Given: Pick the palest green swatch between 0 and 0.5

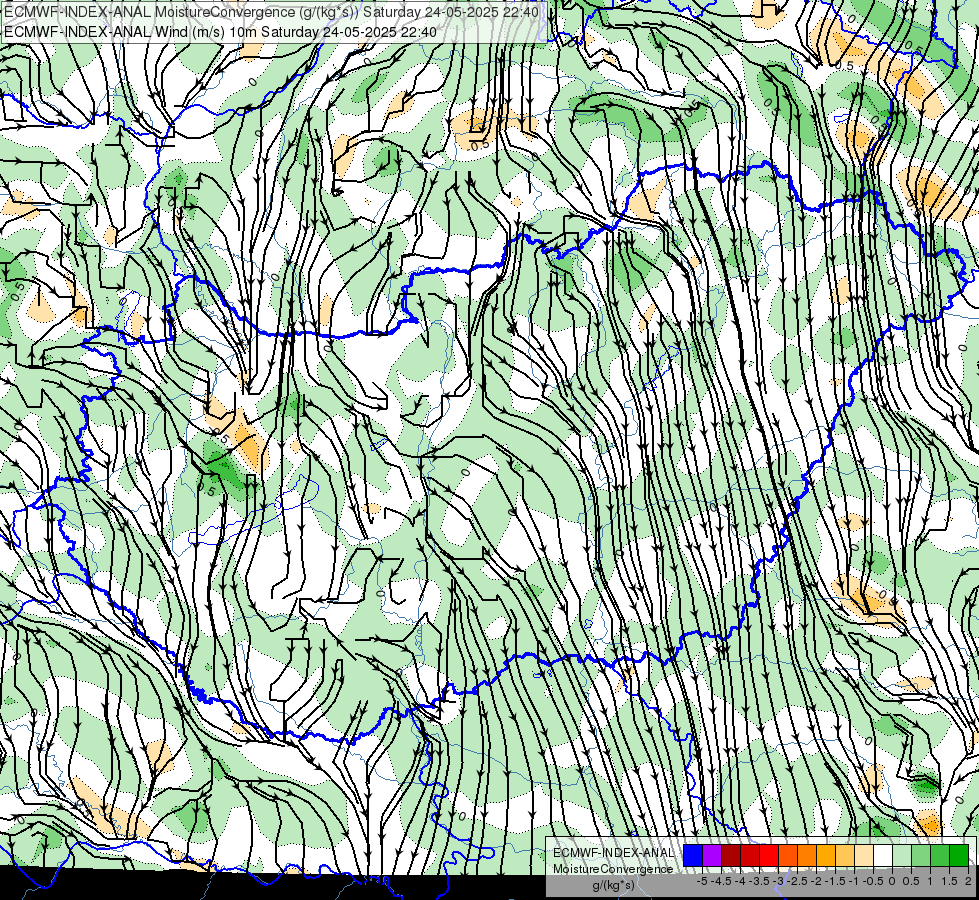Looking at the screenshot, I should pyautogui.click(x=902, y=856).
